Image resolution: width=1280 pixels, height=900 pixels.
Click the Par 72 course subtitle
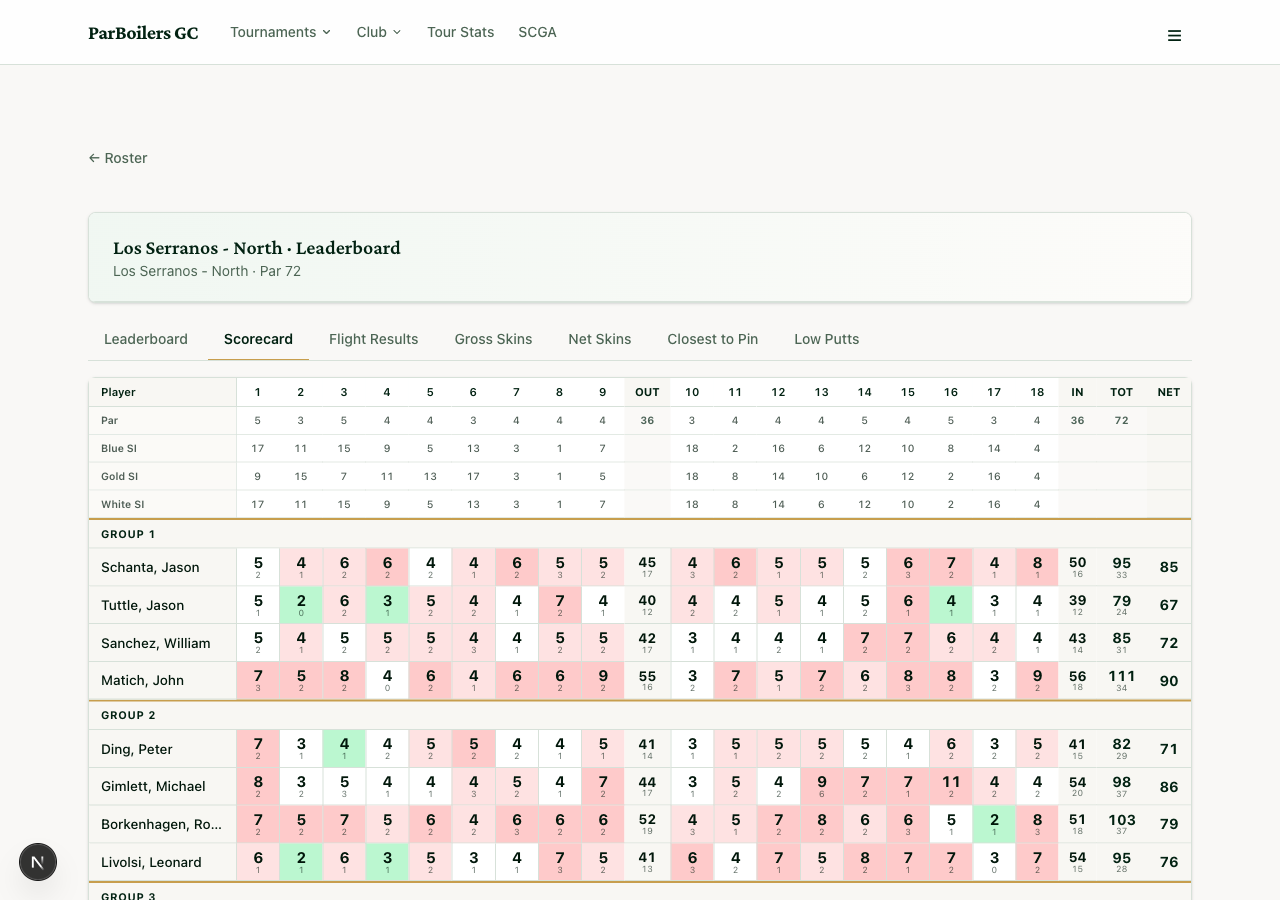[207, 271]
